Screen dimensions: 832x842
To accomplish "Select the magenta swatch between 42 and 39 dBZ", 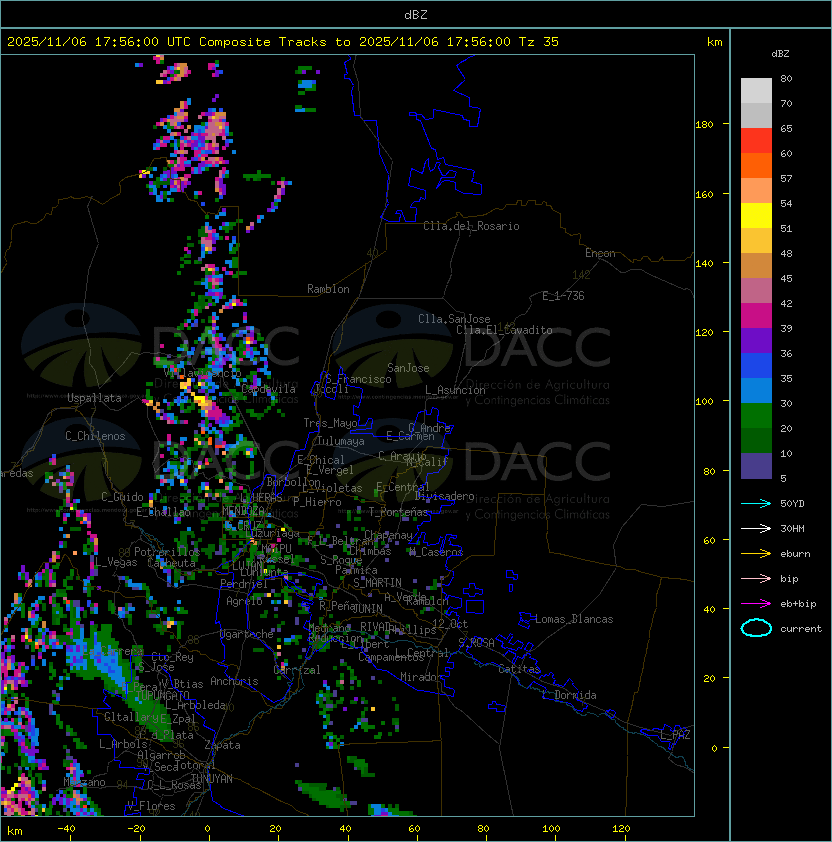I will point(756,316).
